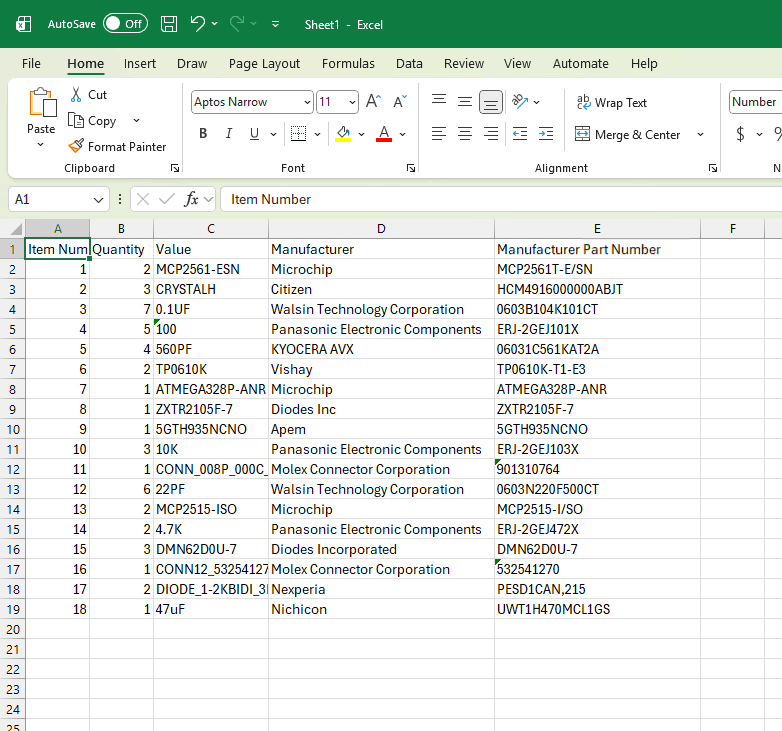Viewport: 782px width, 731px height.
Task: Increase font size with larger A icon
Action: click(x=373, y=102)
